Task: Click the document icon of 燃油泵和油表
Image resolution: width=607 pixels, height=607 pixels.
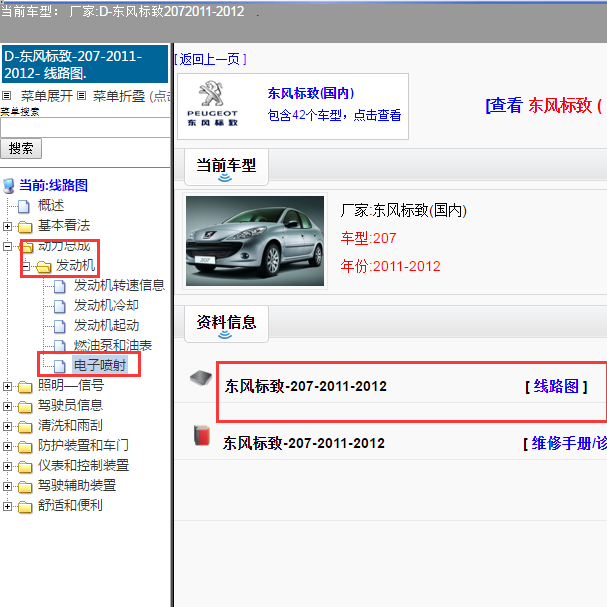Action: click(60, 346)
